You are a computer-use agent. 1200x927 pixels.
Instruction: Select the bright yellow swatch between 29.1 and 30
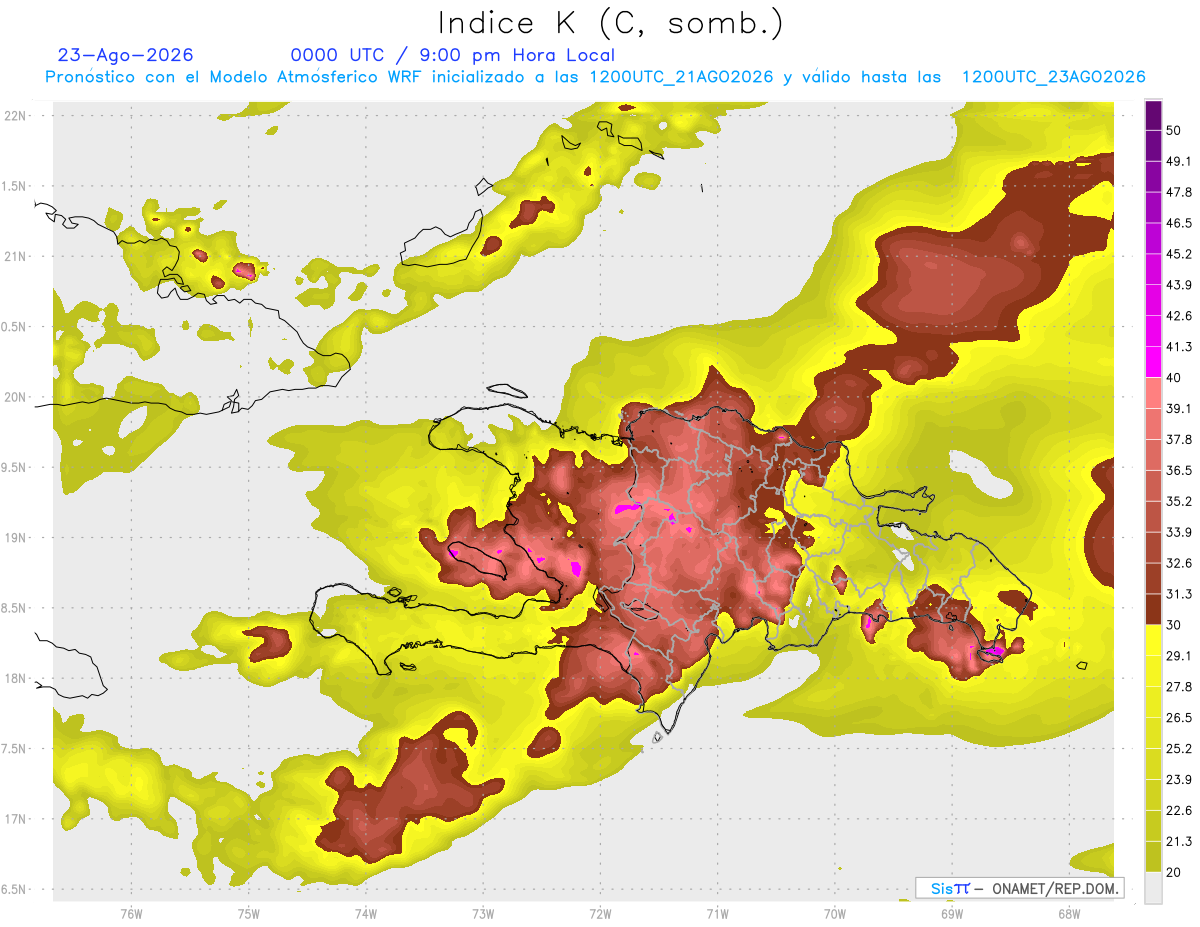[x=1153, y=640]
